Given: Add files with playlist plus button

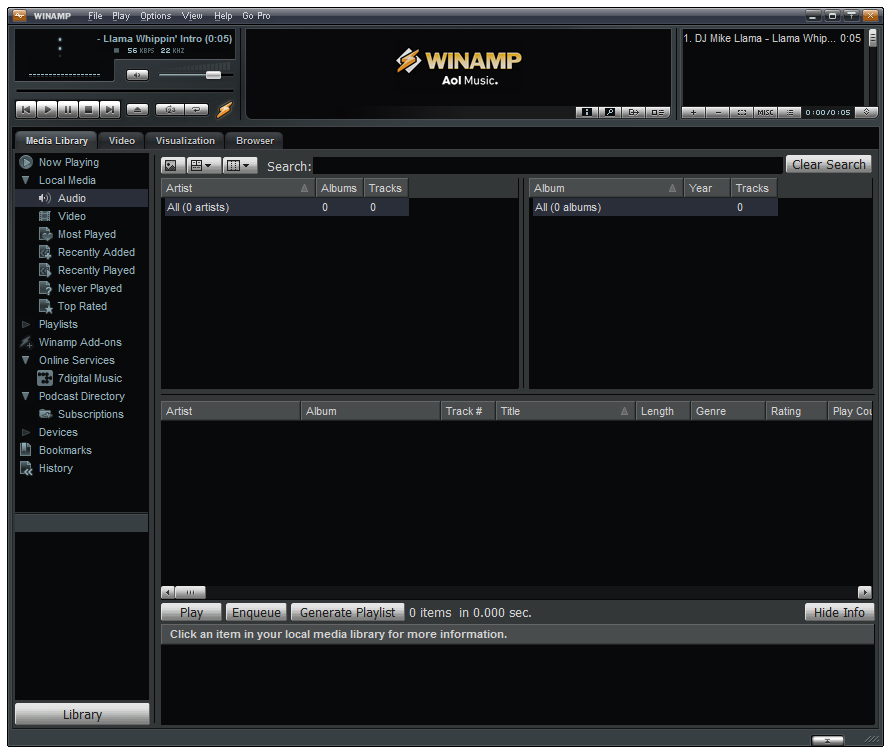Looking at the screenshot, I should (x=693, y=112).
